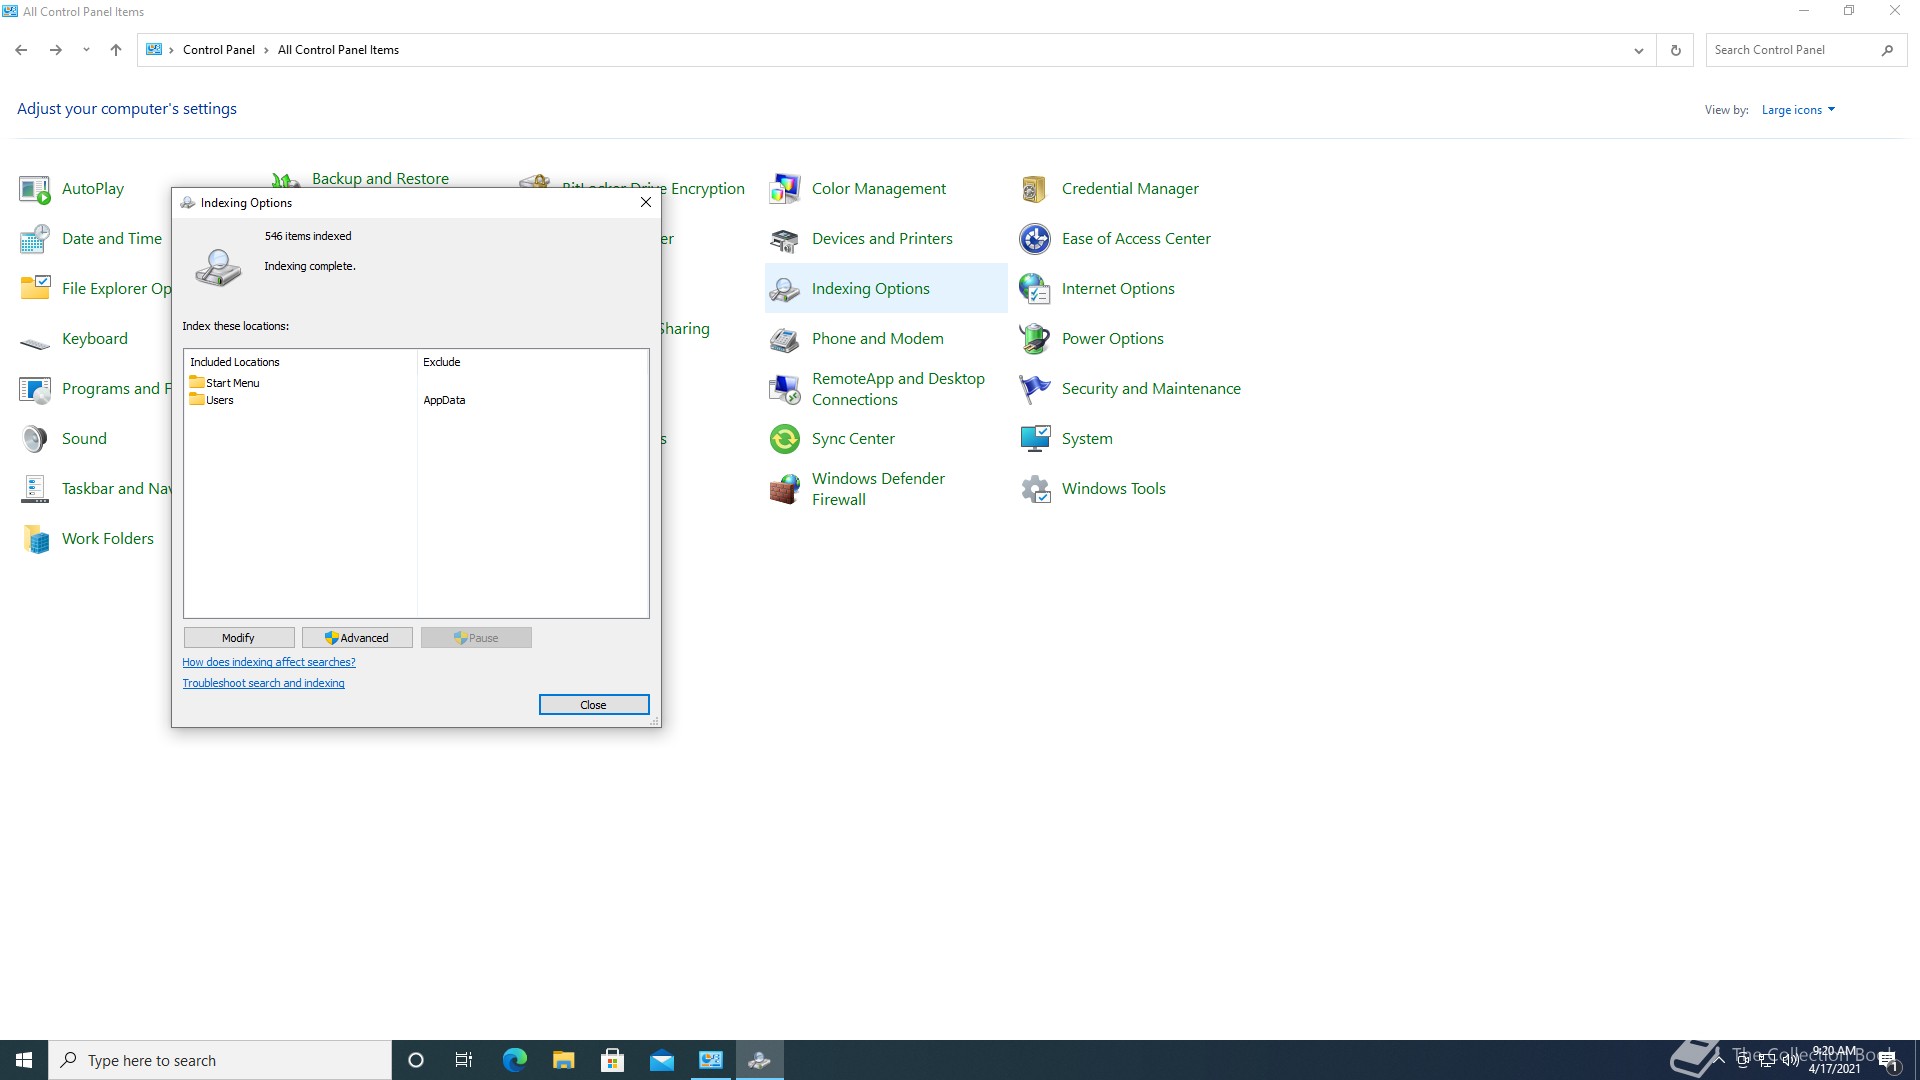
Task: Open Credential Manager icon
Action: 1035,189
